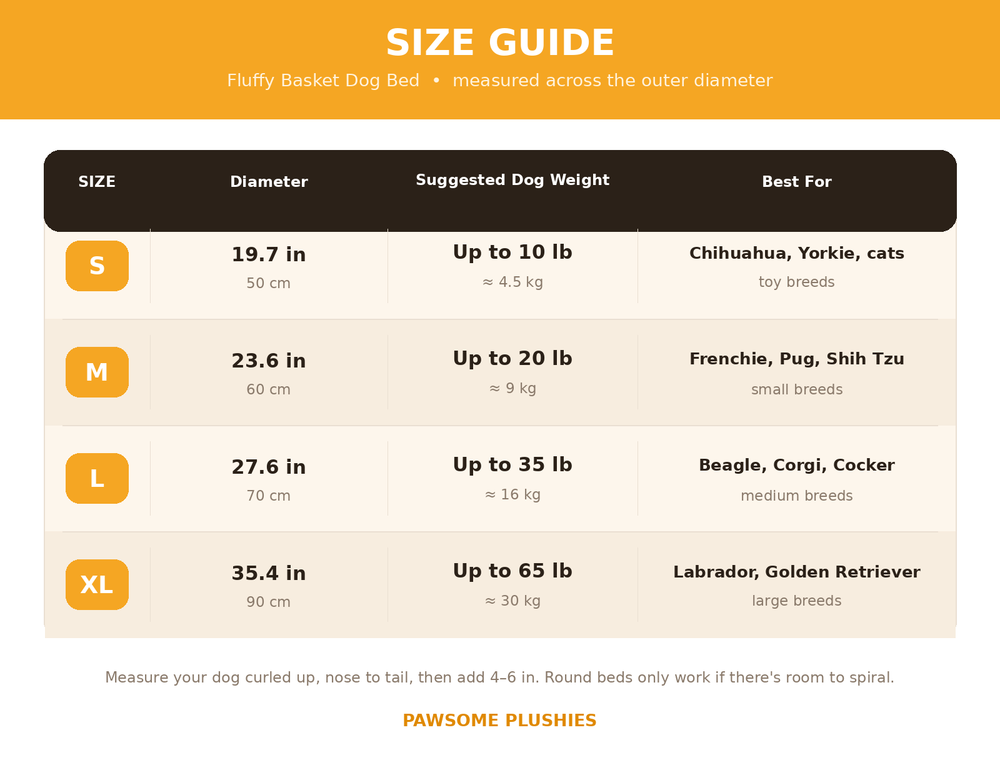
Task: Click the SIZE GUIDE title
Action: point(500,43)
